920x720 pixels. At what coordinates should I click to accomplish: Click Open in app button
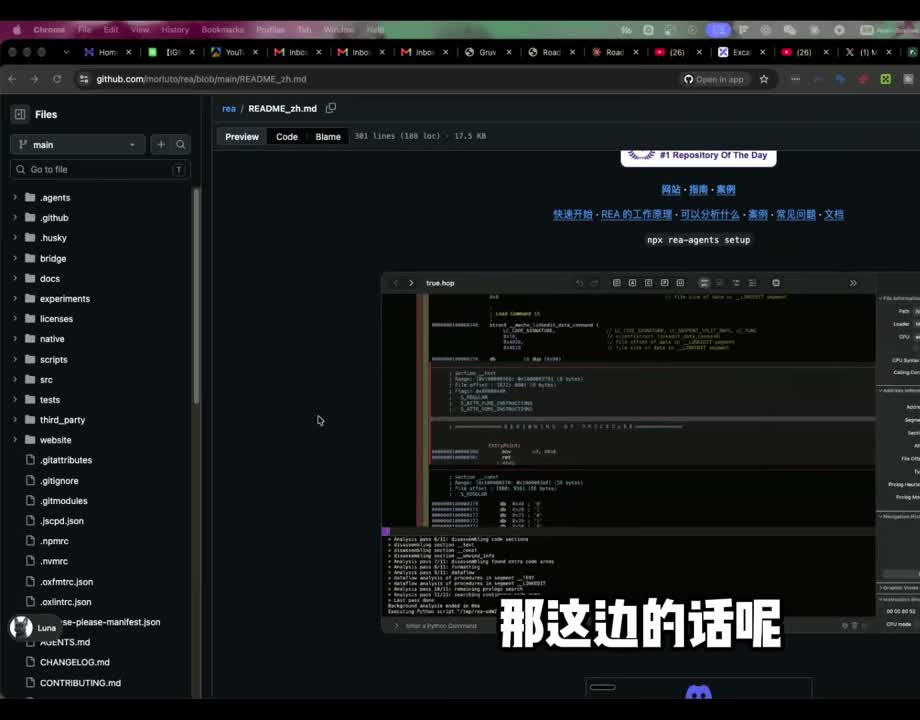pos(714,79)
